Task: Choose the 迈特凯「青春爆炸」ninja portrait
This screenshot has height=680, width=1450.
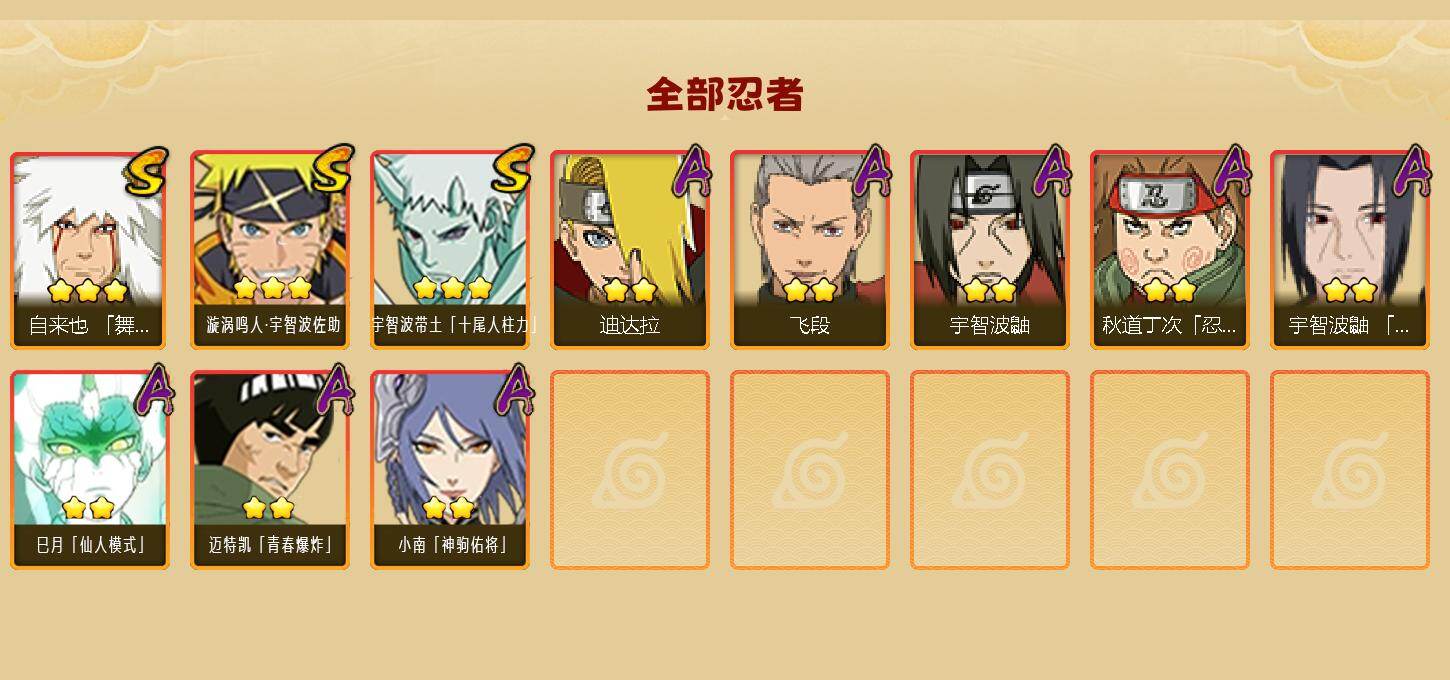Action: point(270,470)
